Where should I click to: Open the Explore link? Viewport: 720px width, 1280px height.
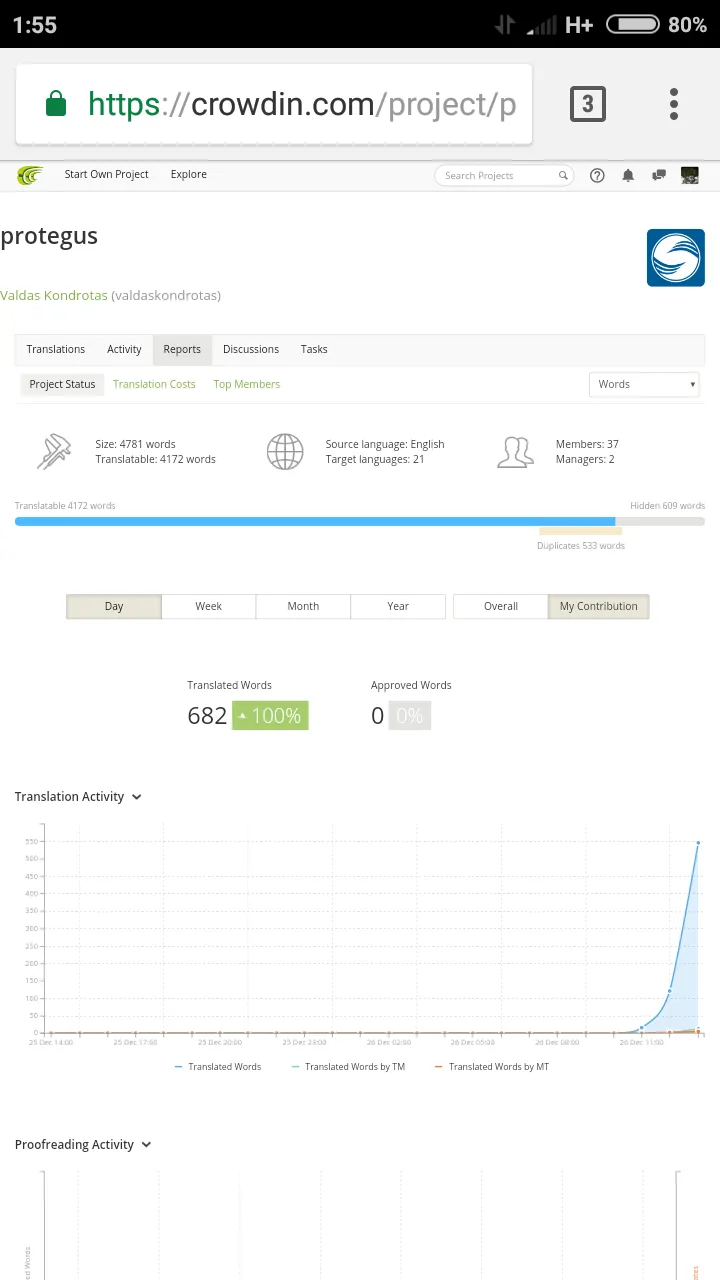click(x=188, y=174)
